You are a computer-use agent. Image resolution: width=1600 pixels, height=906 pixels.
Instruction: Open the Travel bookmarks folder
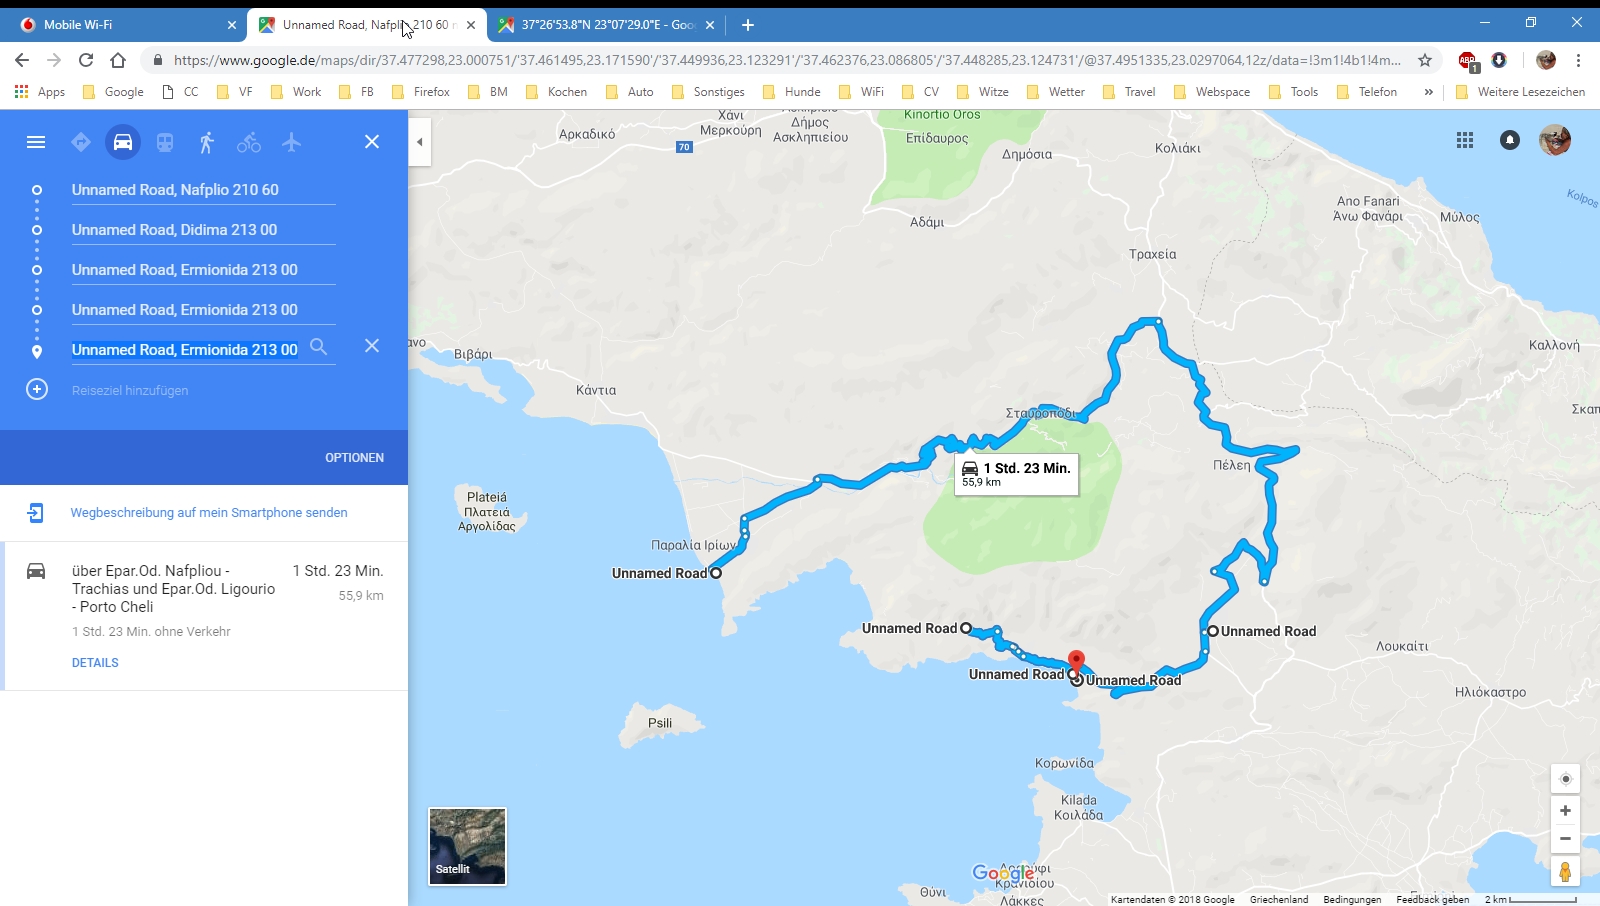pos(1129,92)
